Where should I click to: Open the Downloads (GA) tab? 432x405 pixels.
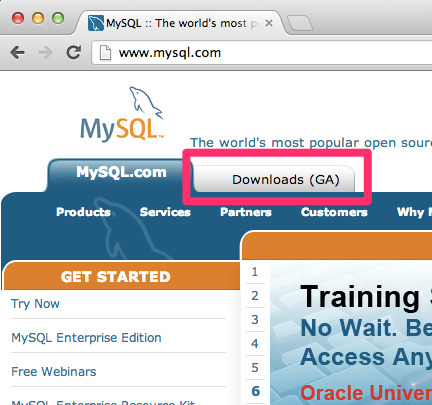(x=274, y=179)
